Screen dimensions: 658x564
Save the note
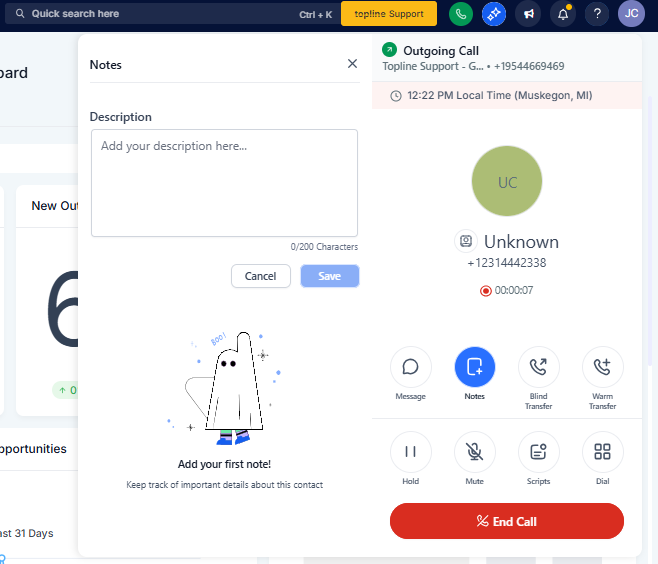coord(330,276)
